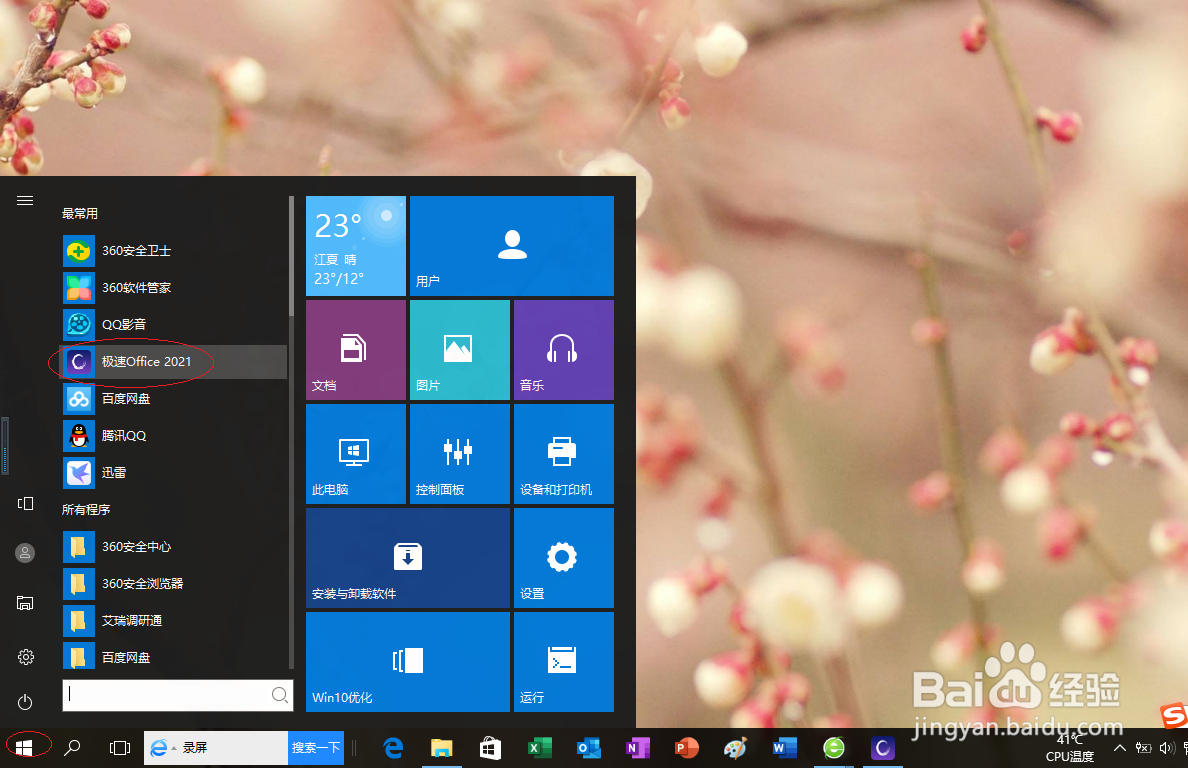Open 迅雷 downloader

tap(174, 473)
